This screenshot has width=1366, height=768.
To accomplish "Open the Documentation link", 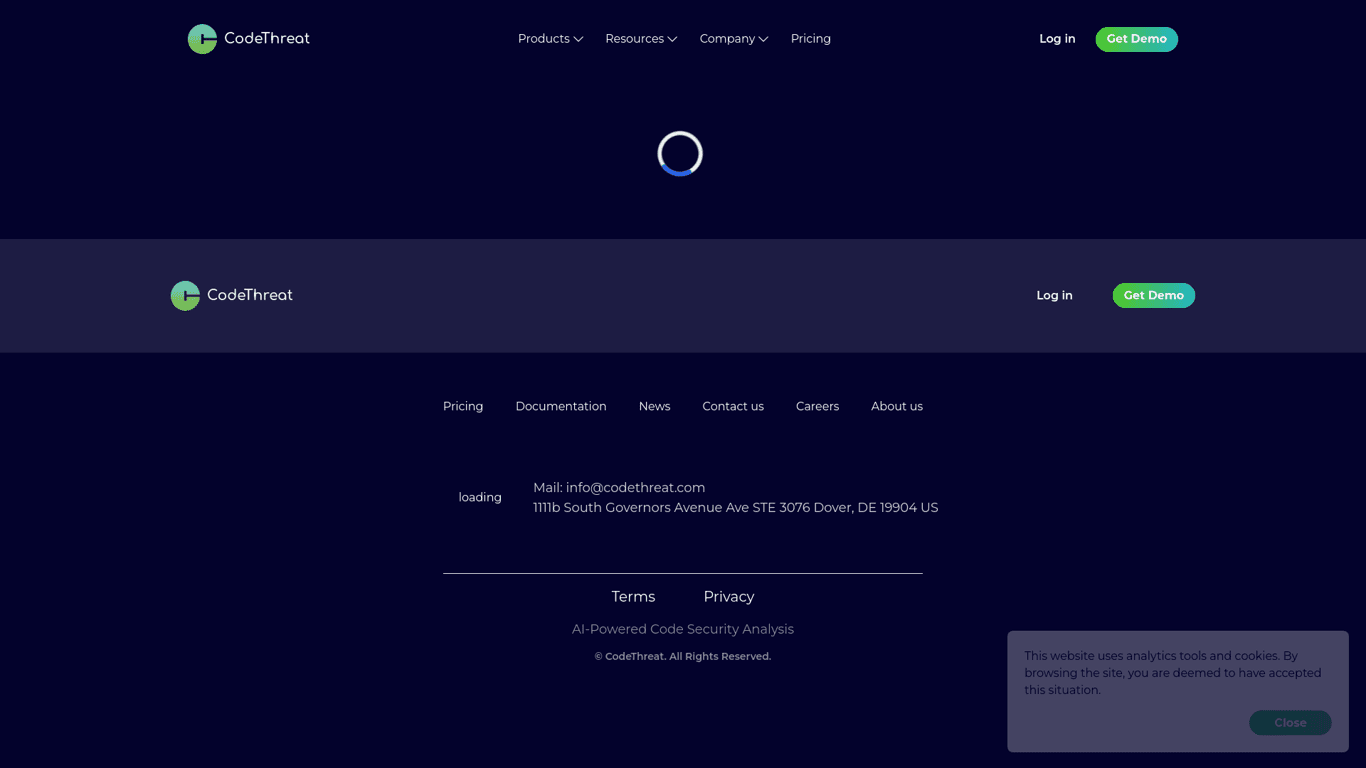I will [x=561, y=406].
